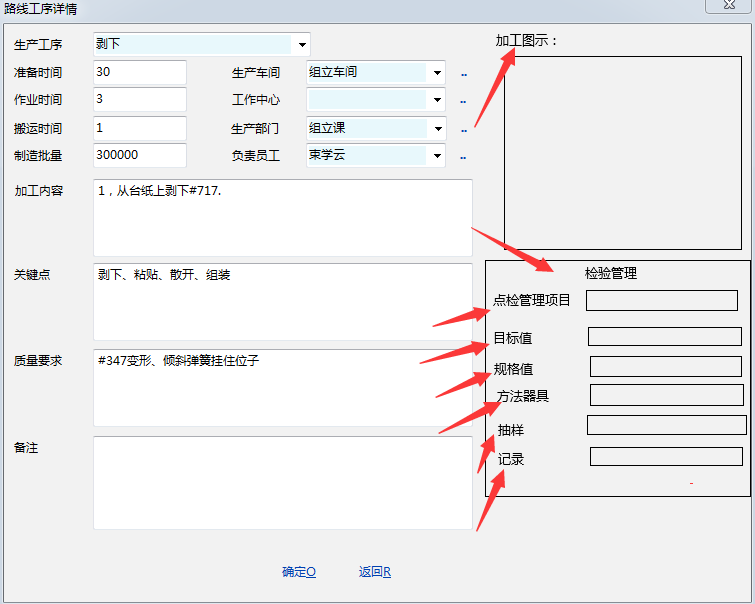The width and height of the screenshot is (755, 604).
Task: Open the 生产车间 dropdown list
Action: pyautogui.click(x=437, y=73)
